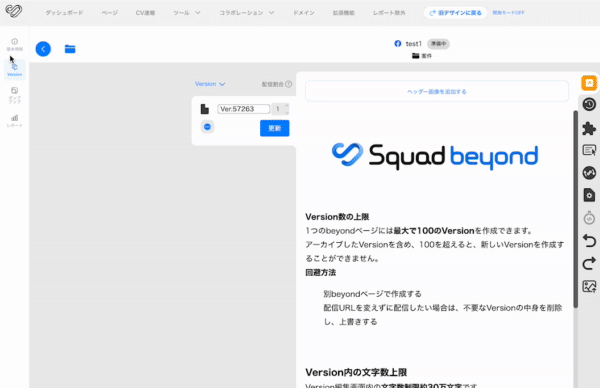
Task: Click the 回避方法 heading
Action: click(x=321, y=272)
